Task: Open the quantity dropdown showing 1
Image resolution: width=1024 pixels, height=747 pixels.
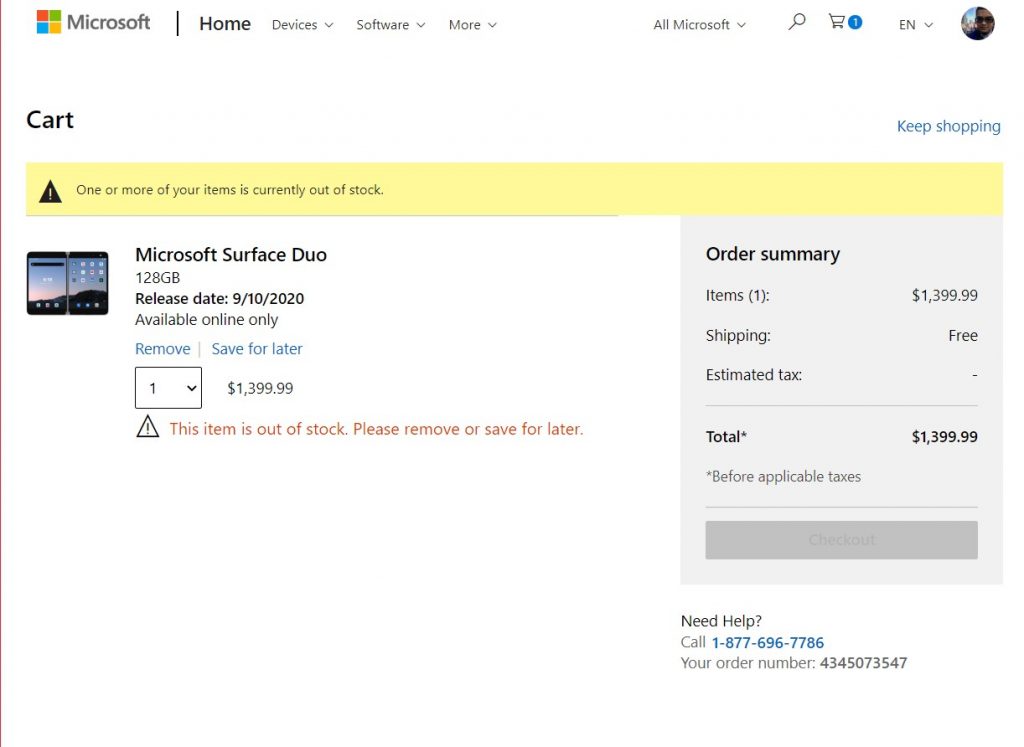Action: tap(168, 388)
